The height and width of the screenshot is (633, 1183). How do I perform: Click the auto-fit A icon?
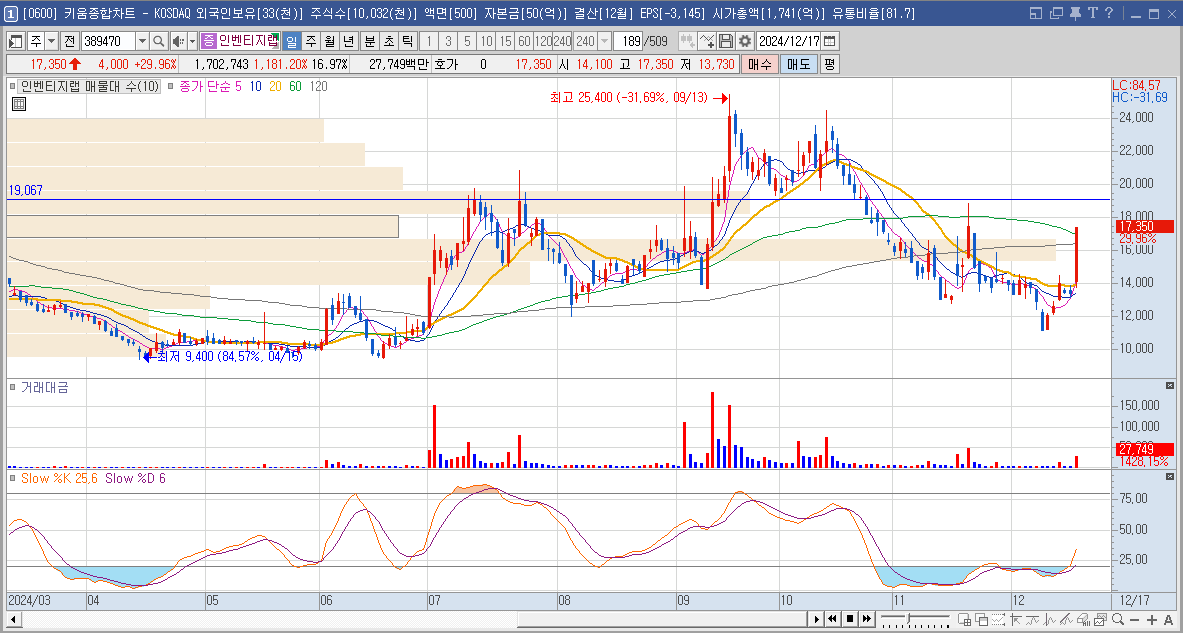point(1169,620)
